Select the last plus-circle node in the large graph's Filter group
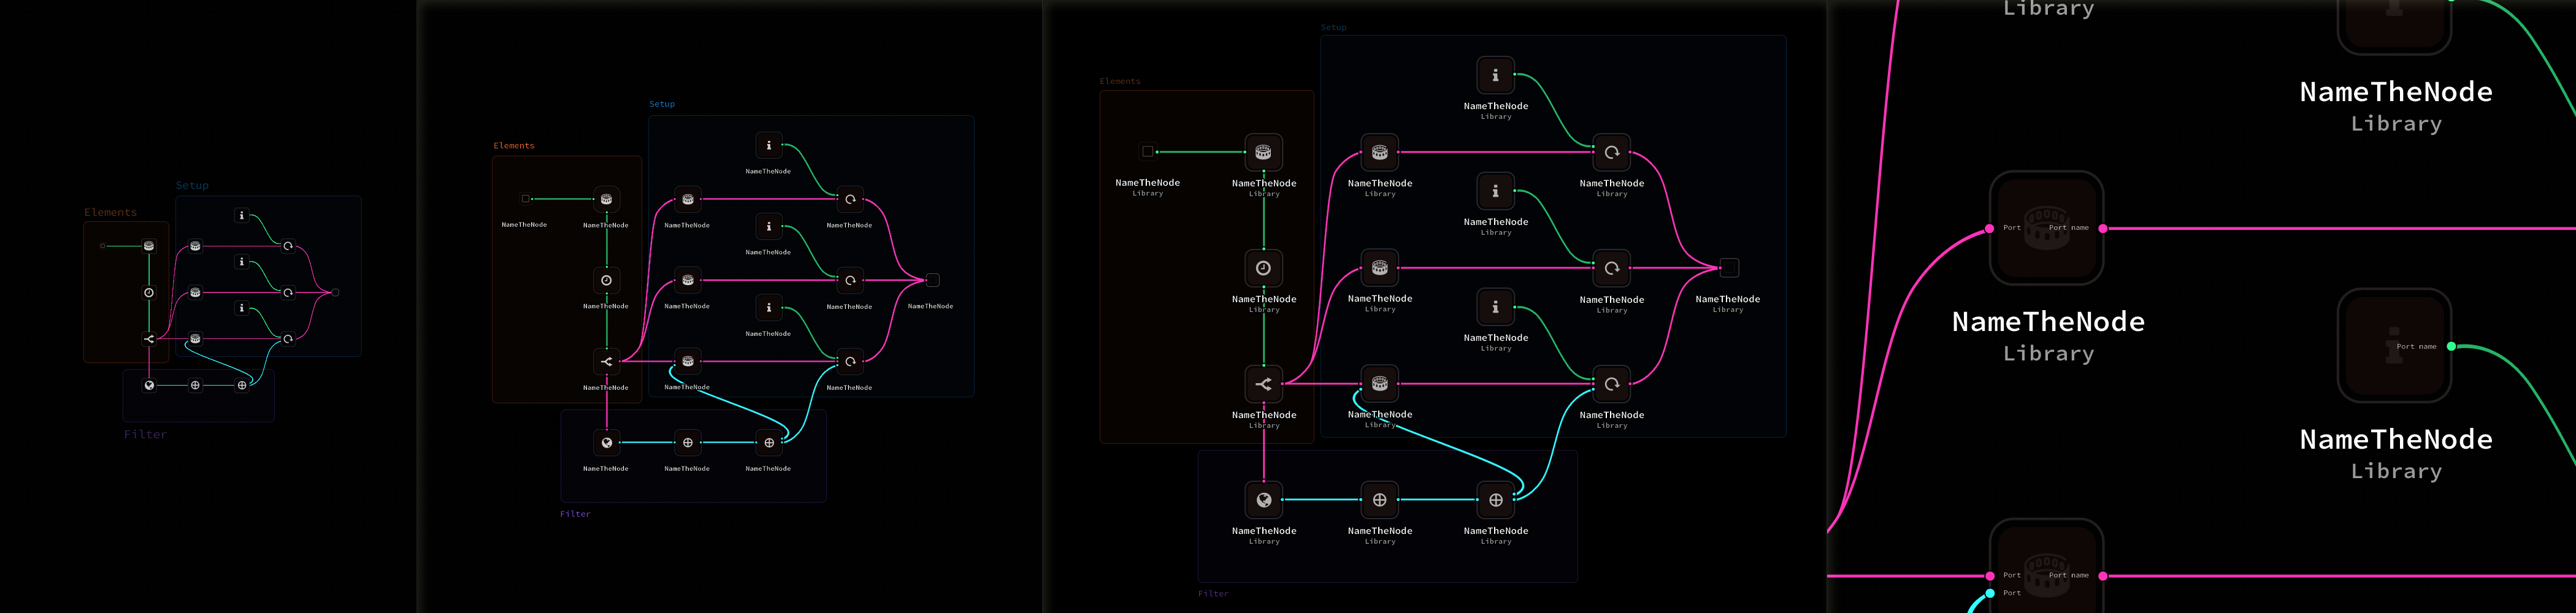2576x613 pixels. click(1495, 500)
